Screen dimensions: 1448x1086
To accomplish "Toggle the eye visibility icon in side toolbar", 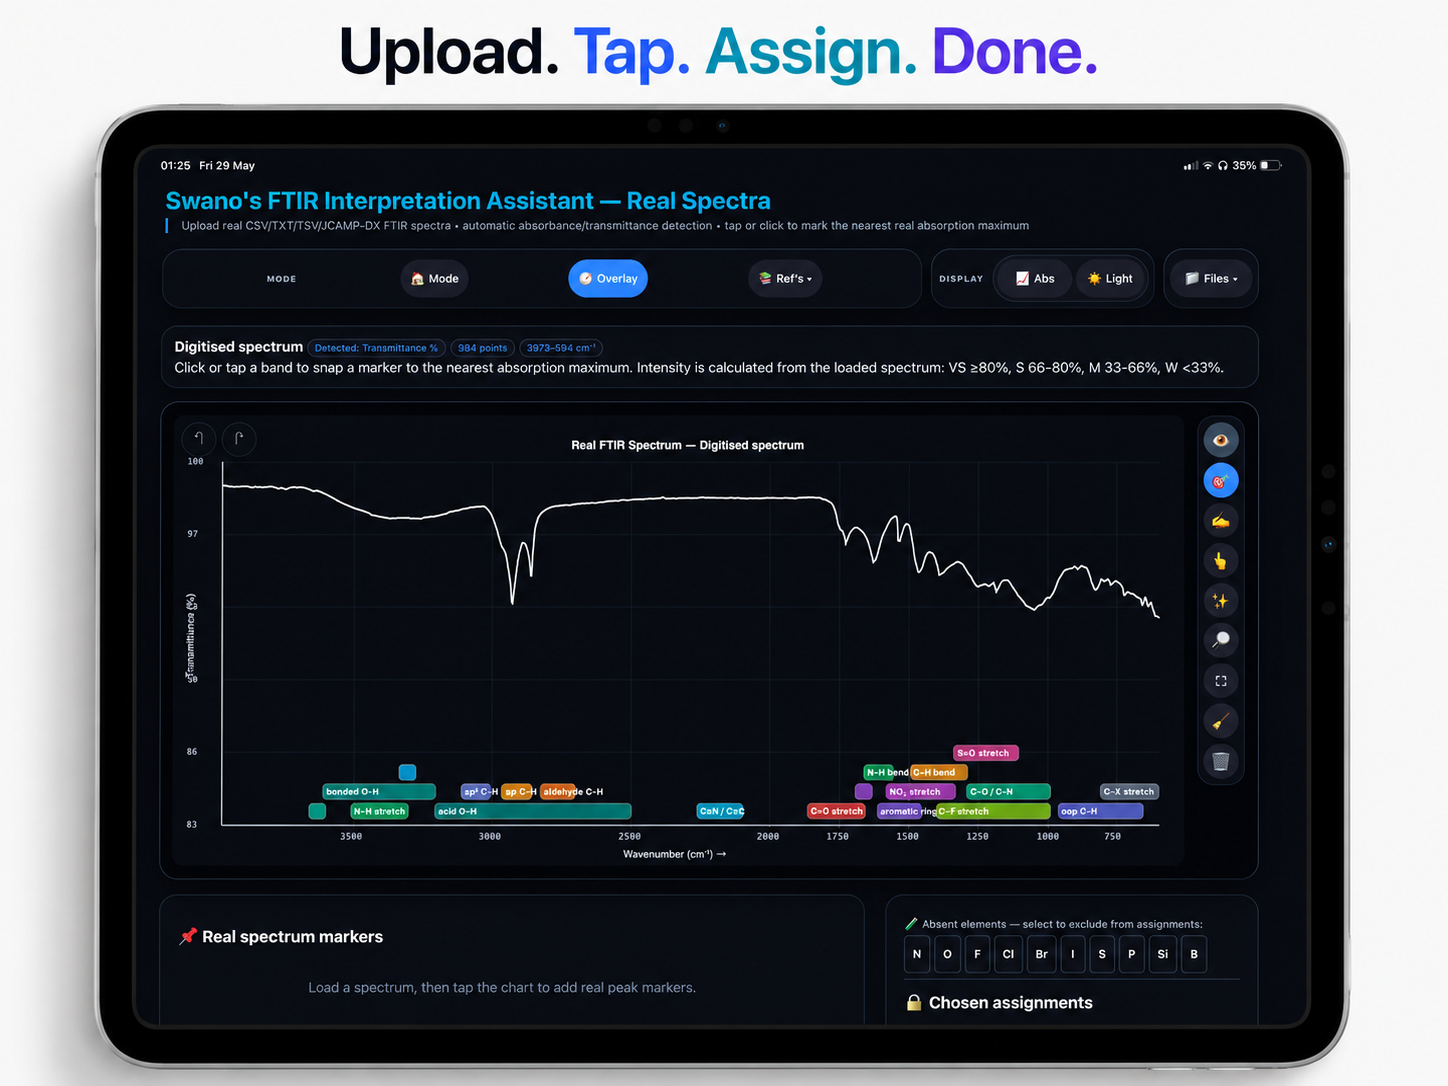I will tap(1220, 440).
